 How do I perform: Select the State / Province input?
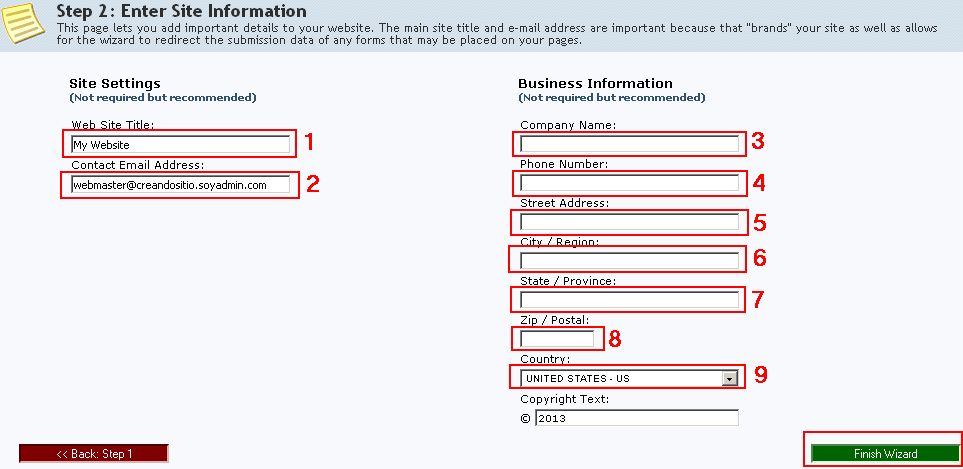[x=630, y=300]
